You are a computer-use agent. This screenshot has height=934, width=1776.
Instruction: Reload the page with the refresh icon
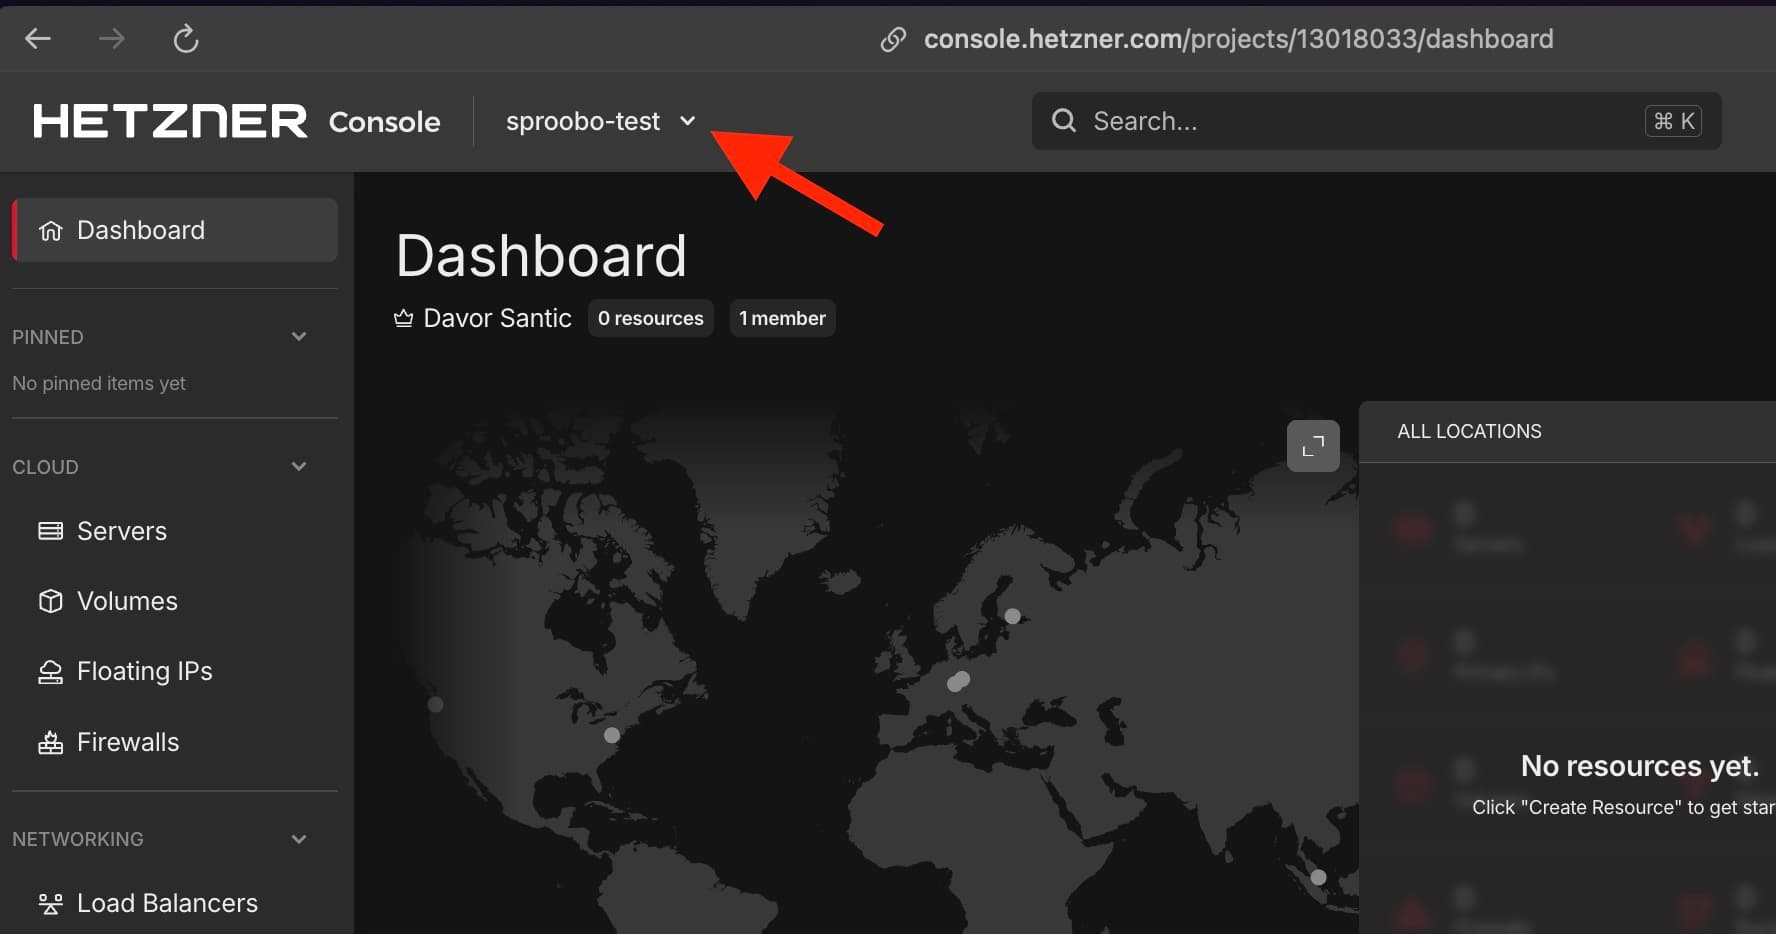pos(186,39)
